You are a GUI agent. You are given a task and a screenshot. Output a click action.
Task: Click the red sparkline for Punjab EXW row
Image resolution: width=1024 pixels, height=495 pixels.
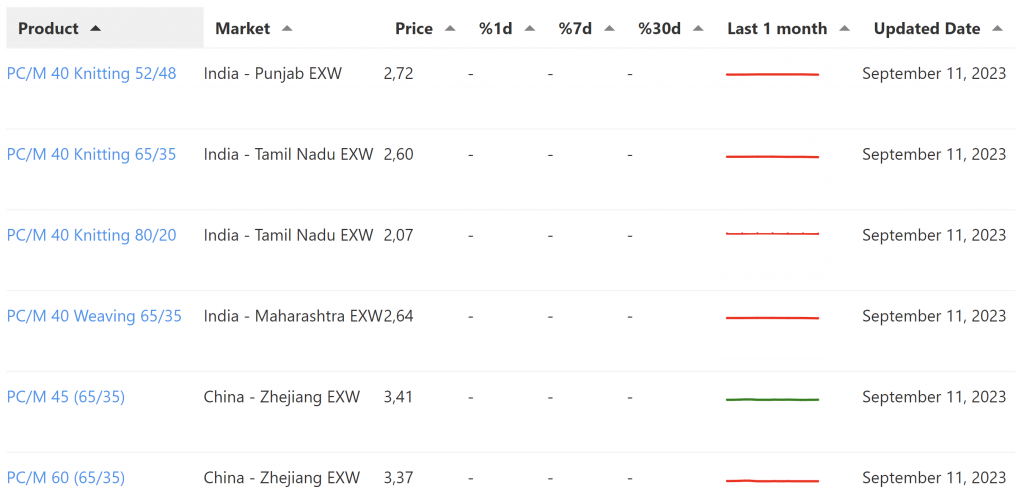click(x=772, y=75)
